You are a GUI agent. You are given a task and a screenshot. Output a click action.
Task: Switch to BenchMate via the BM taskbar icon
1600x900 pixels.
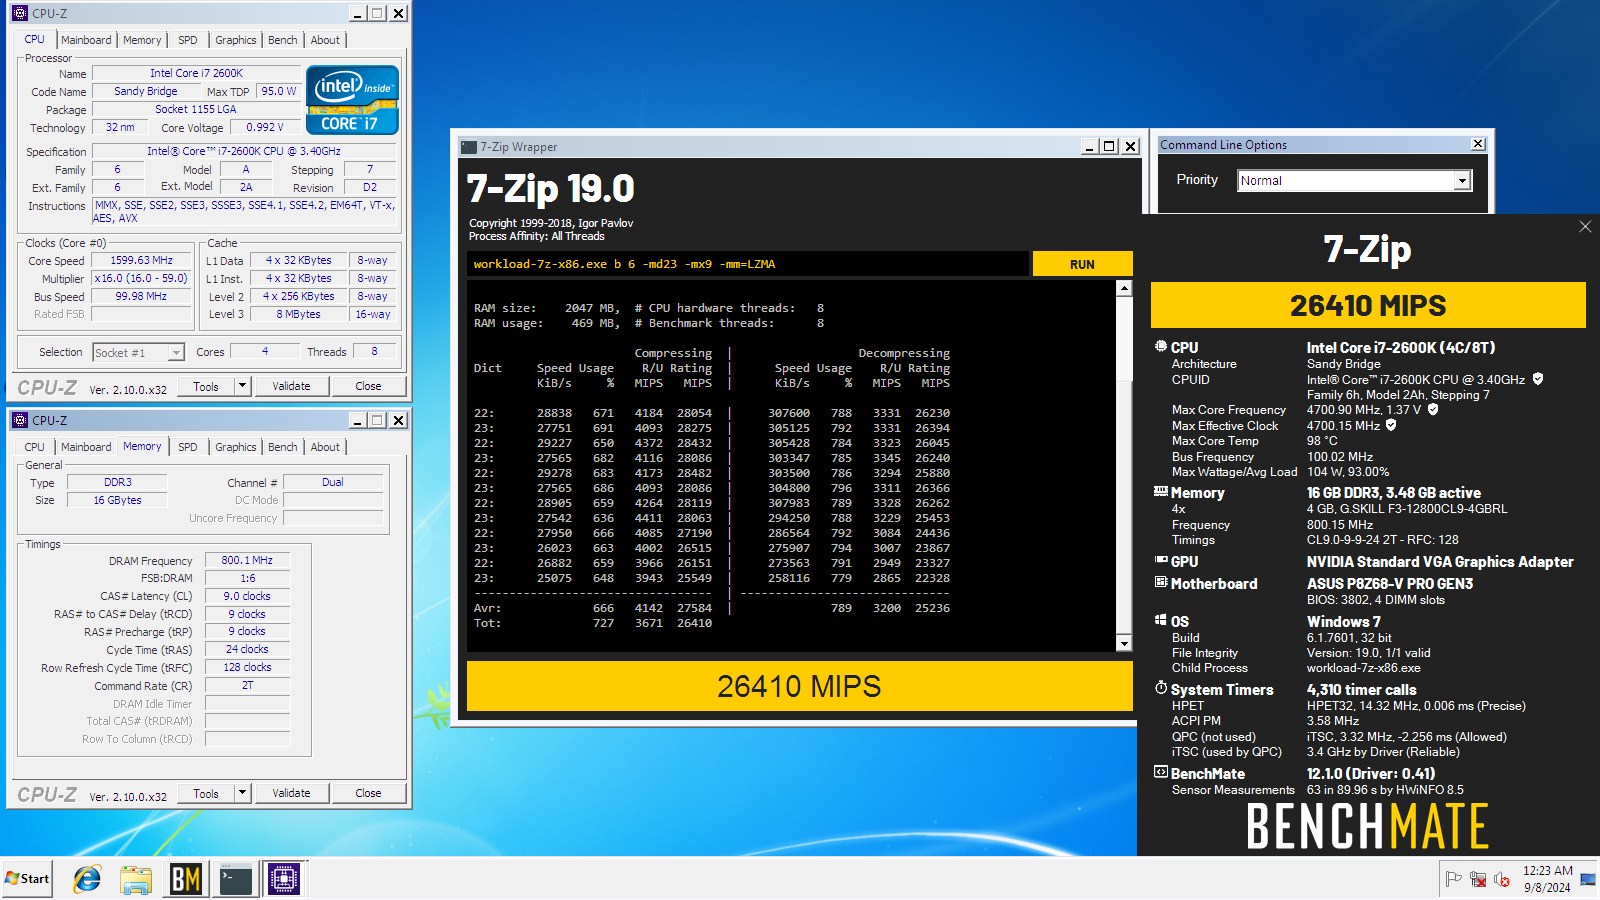coord(186,879)
